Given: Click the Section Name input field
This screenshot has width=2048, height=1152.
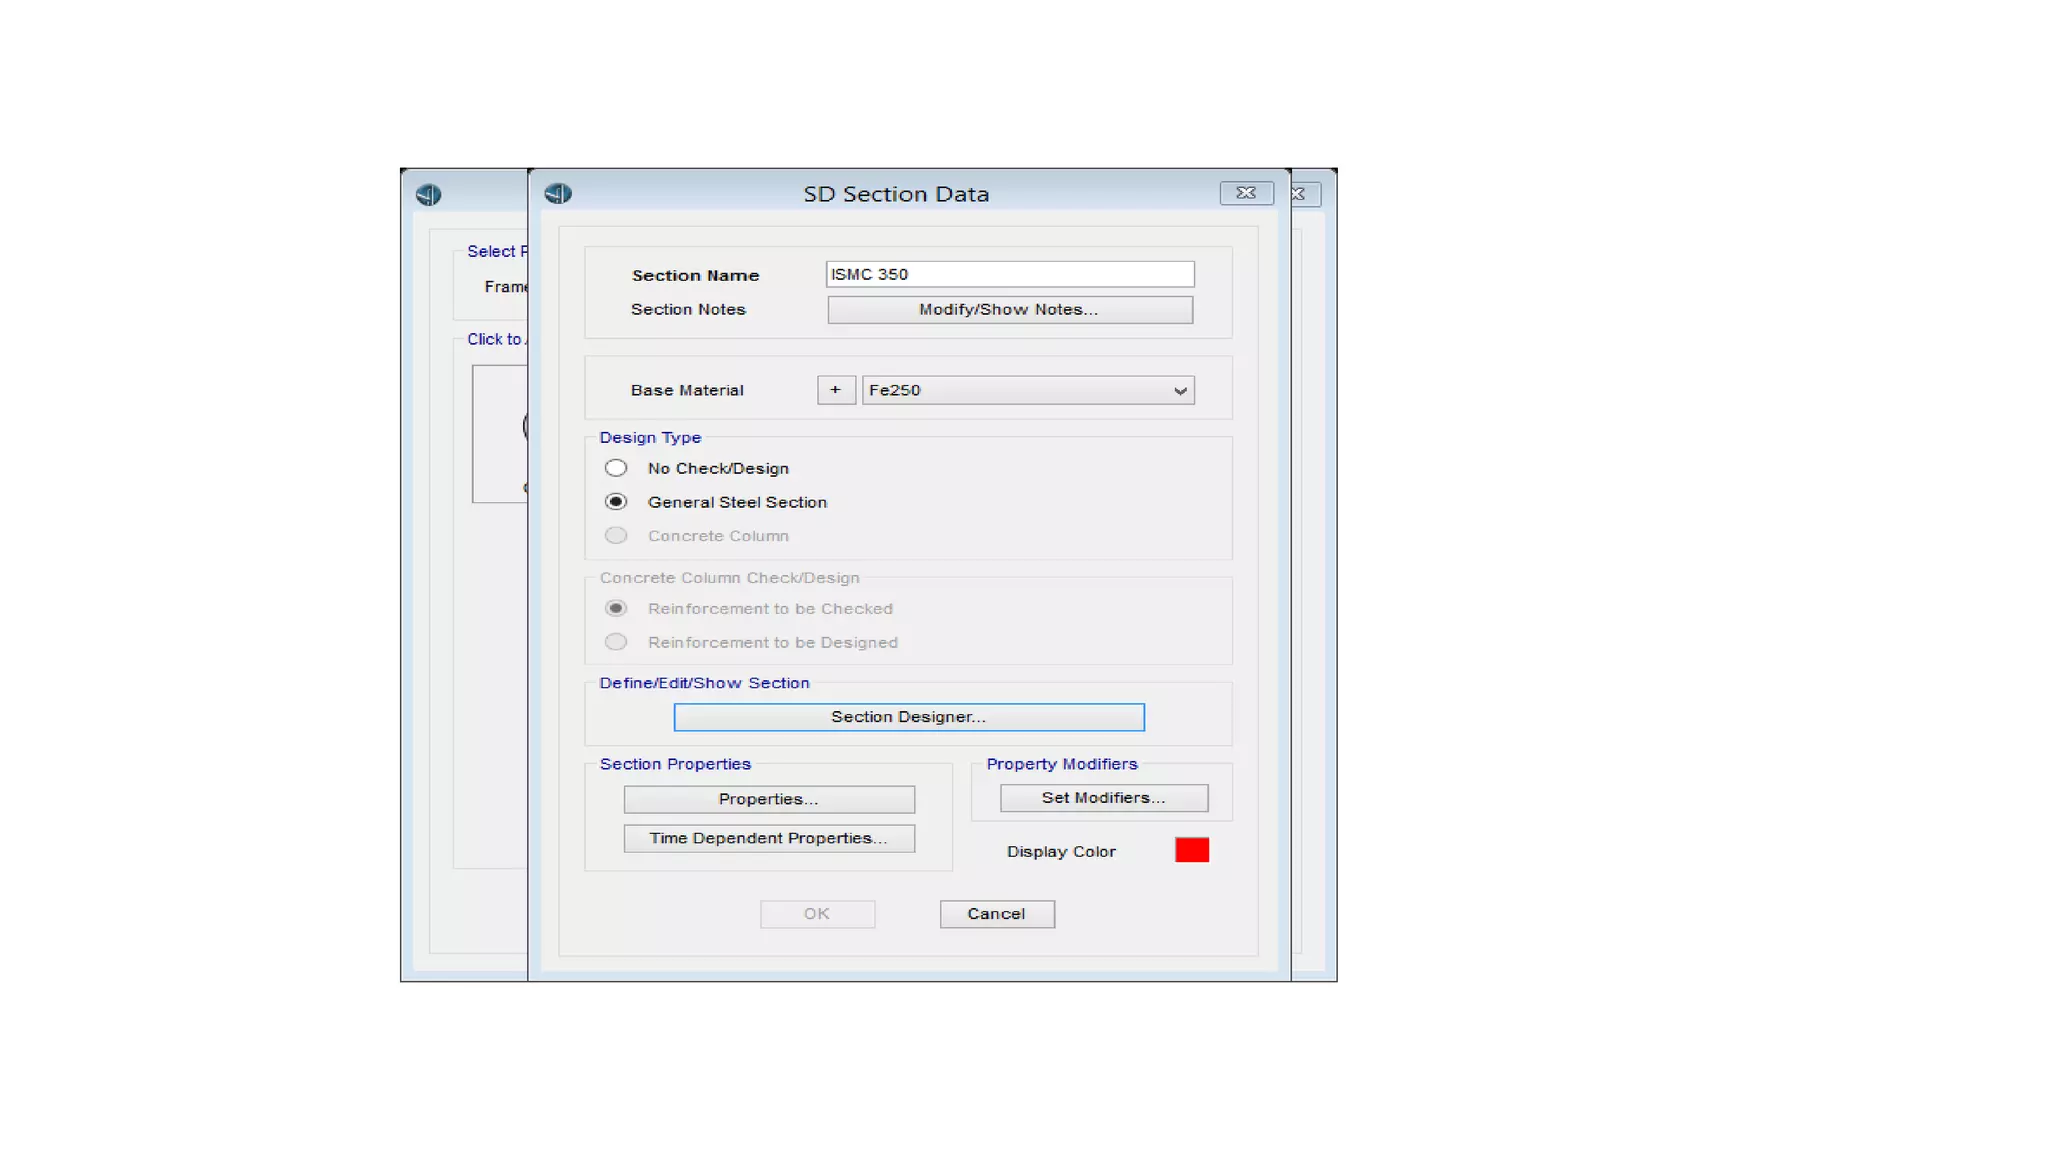Looking at the screenshot, I should pos(1009,274).
